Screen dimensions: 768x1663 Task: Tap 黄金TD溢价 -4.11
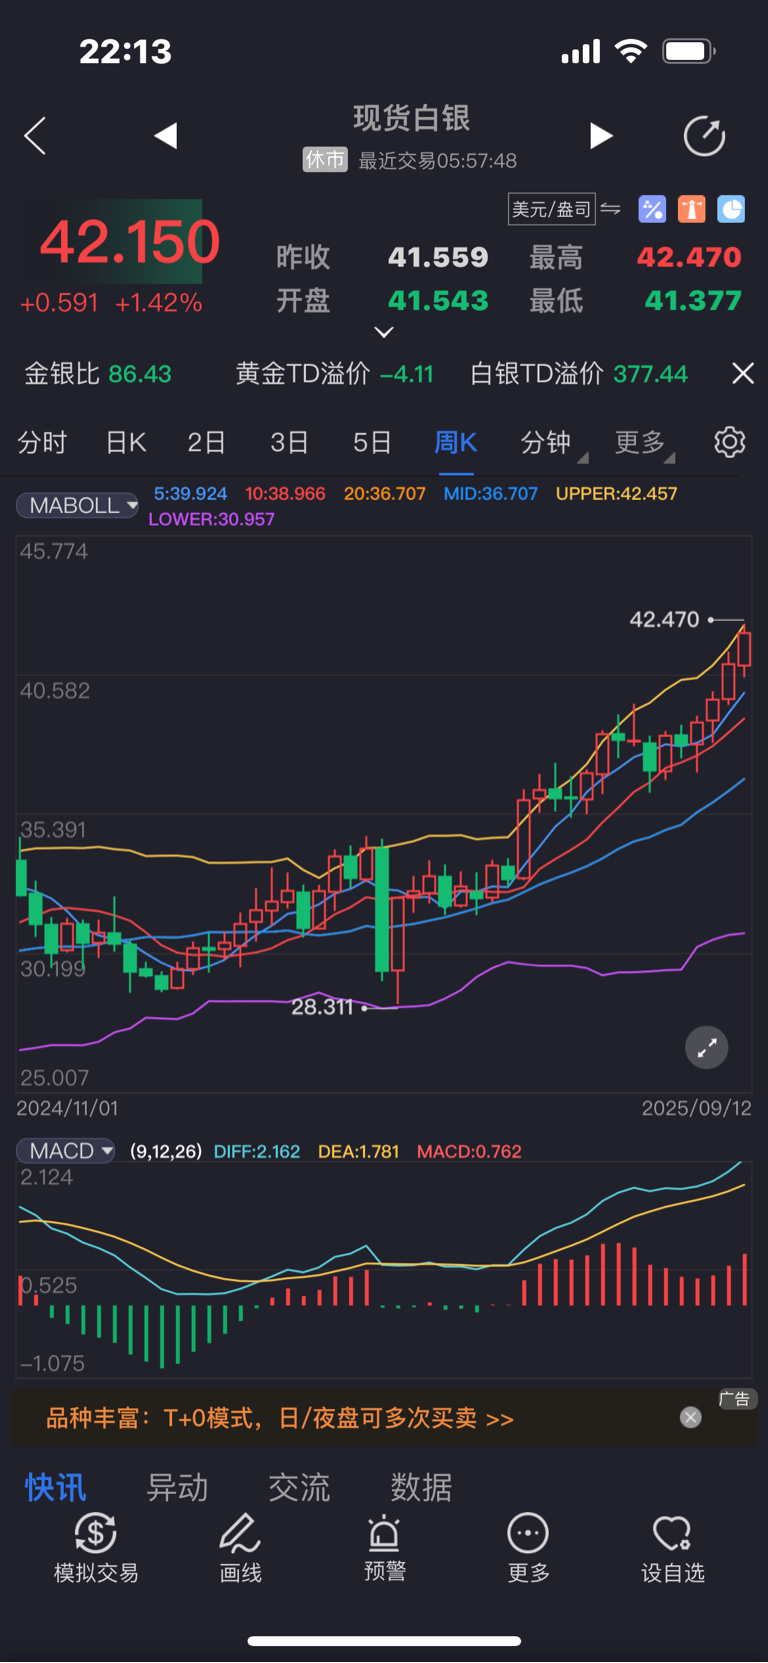335,374
